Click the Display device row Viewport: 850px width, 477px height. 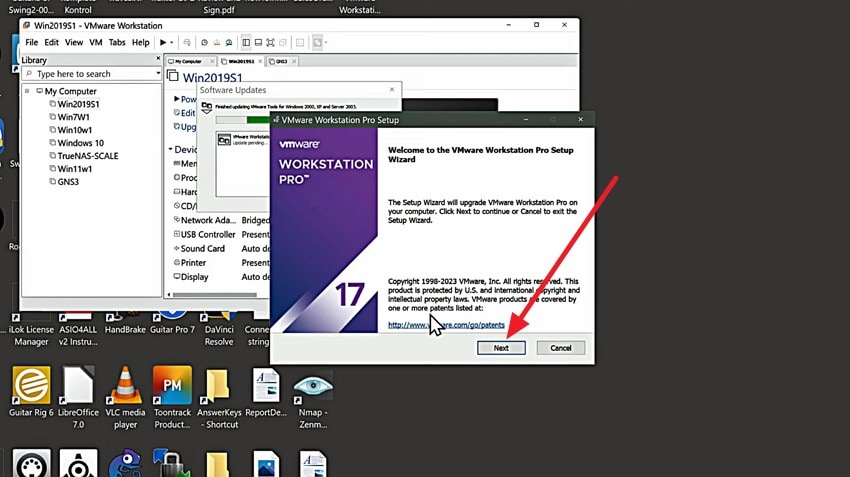[221, 276]
